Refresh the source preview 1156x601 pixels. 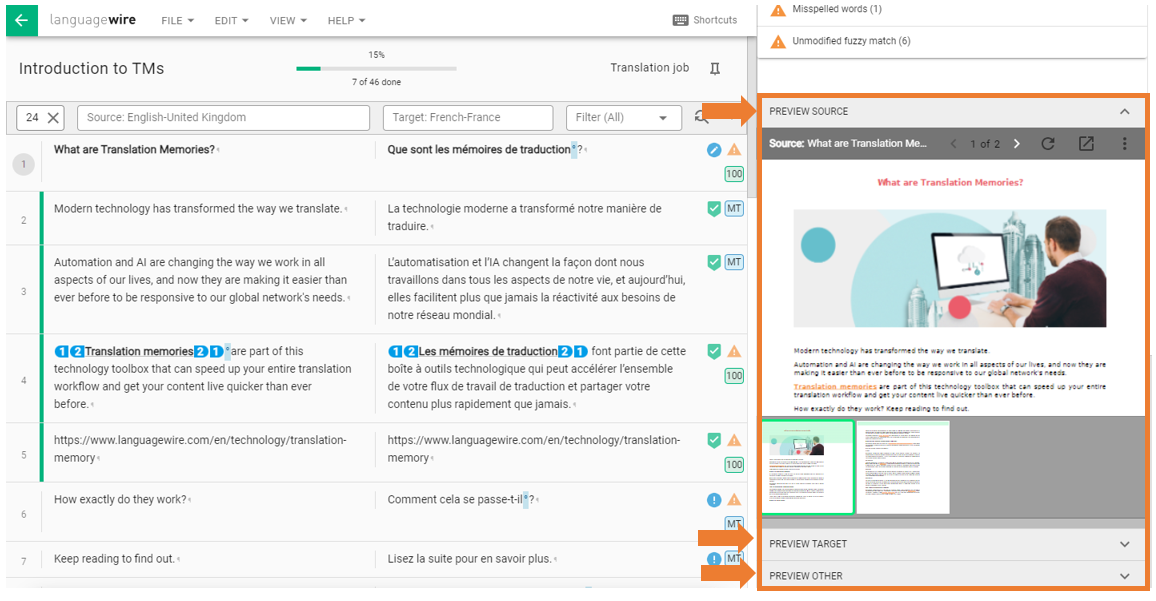pyautogui.click(x=1047, y=144)
